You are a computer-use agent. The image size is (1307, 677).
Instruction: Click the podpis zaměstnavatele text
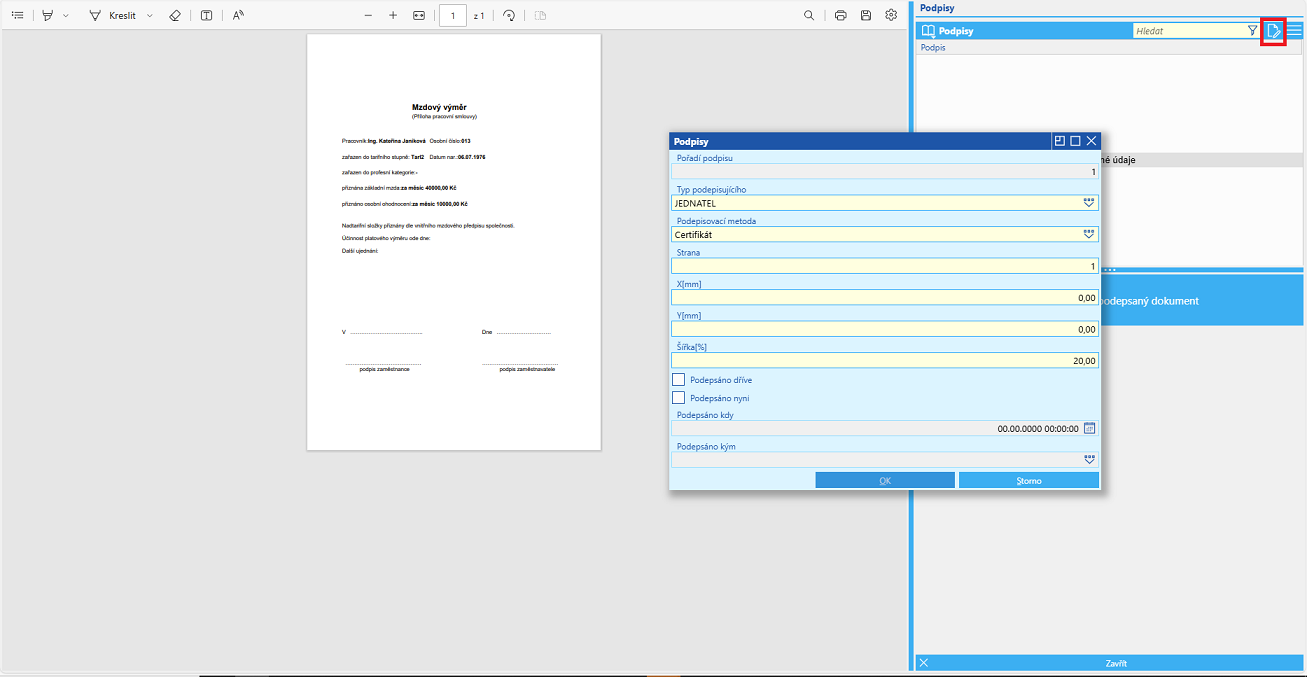coord(527,369)
